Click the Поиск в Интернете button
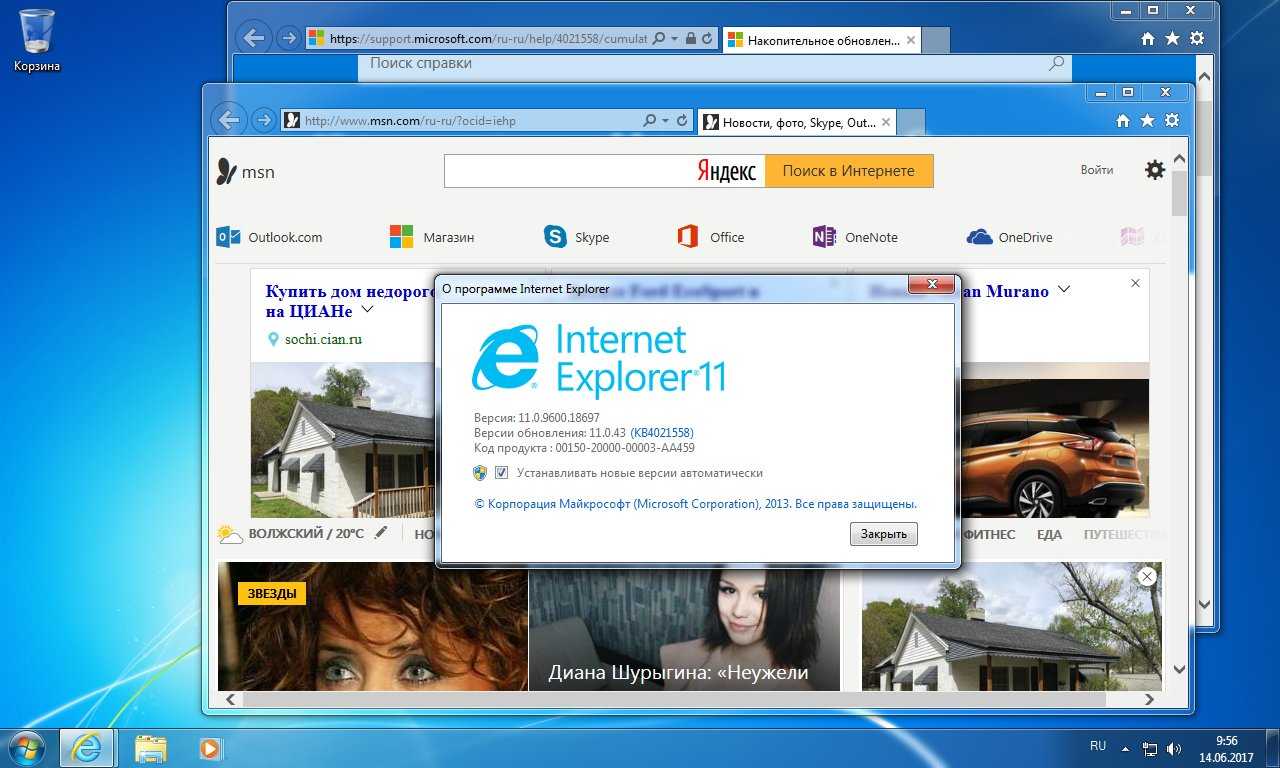1280x768 pixels. pyautogui.click(x=848, y=171)
